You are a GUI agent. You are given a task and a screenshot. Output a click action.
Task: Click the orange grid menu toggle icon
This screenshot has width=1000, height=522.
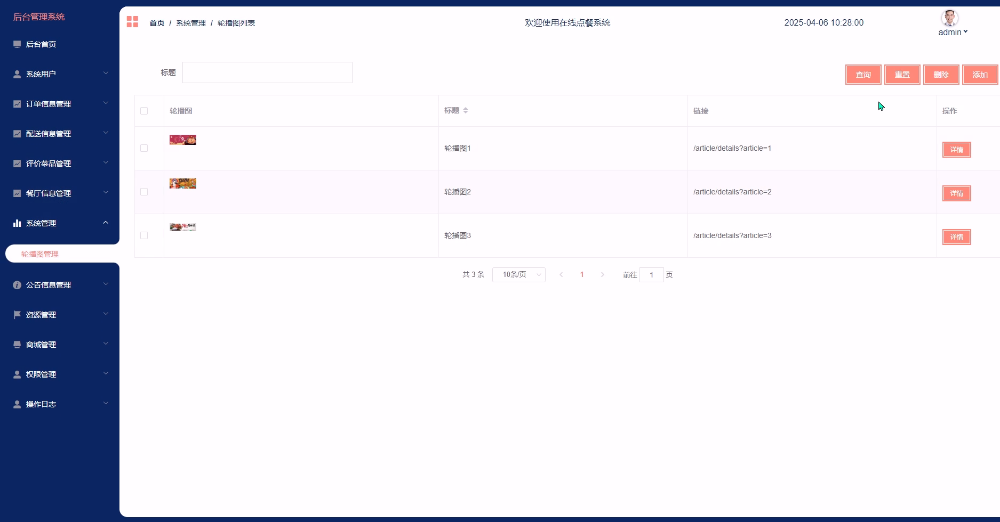pos(133,22)
